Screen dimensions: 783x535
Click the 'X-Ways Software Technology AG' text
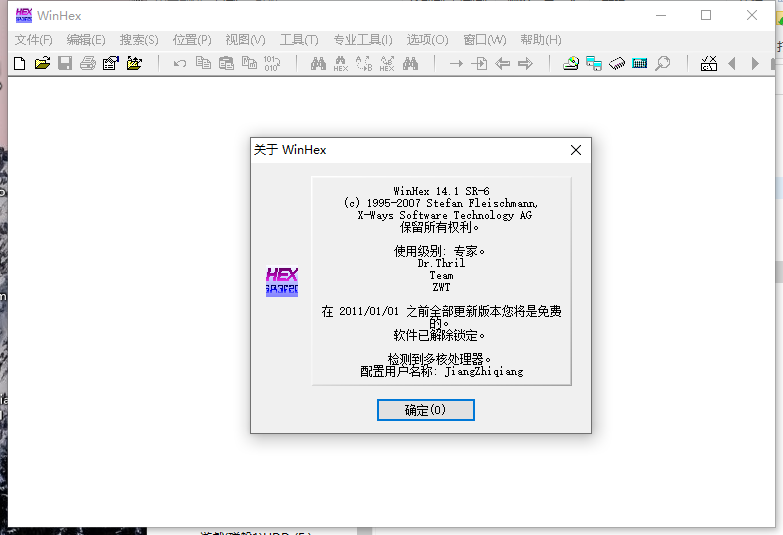pos(444,215)
